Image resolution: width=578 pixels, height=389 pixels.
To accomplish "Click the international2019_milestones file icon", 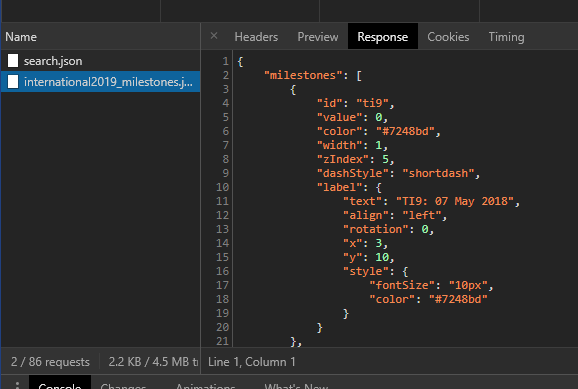I will click(13, 82).
